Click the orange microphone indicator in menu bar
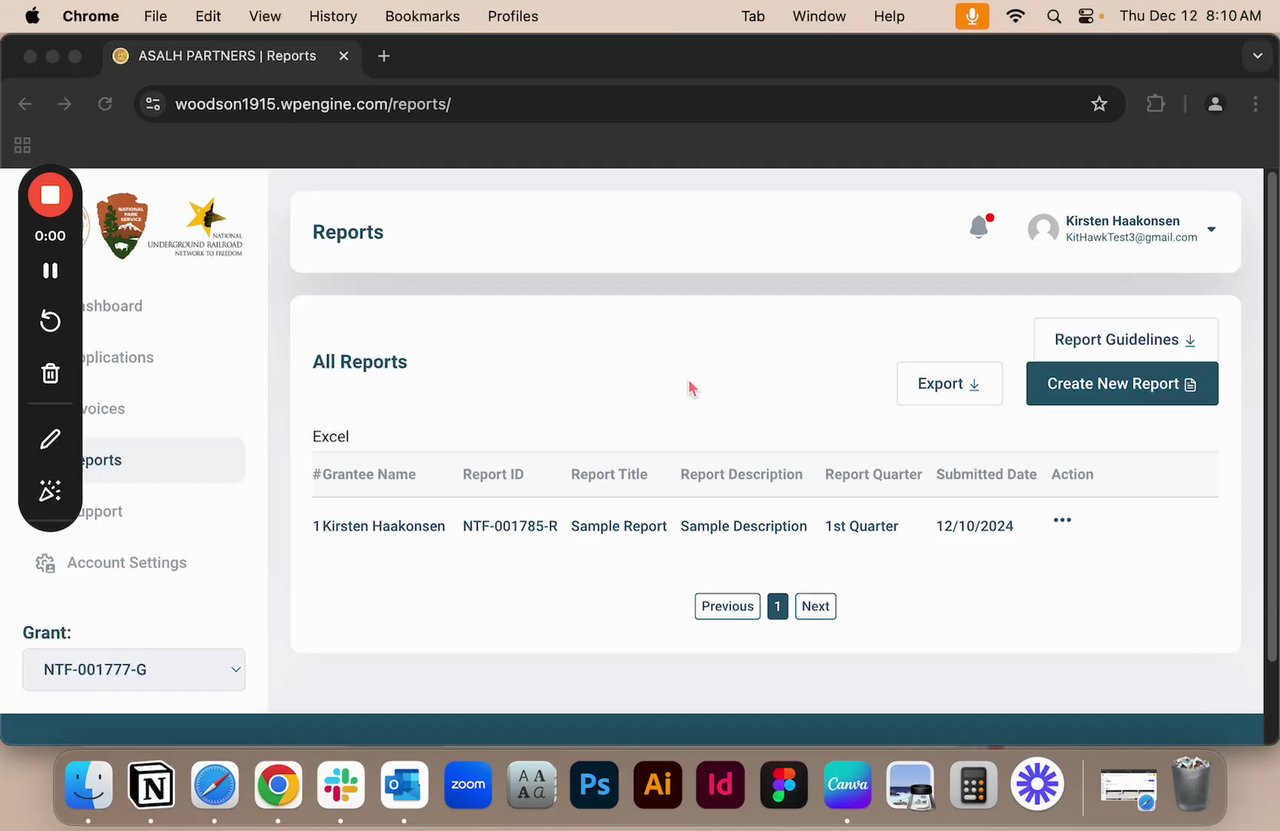1280x831 pixels. (971, 16)
